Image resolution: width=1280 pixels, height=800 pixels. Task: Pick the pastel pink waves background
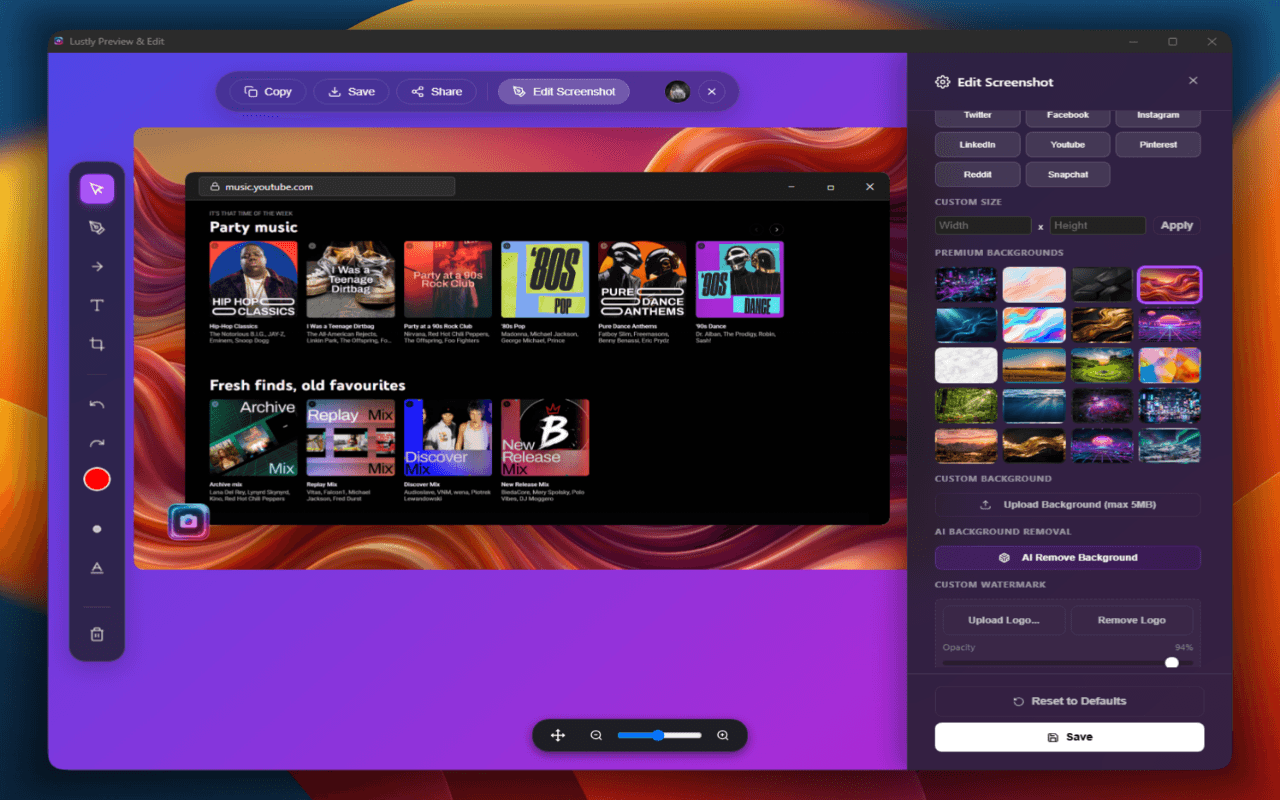tap(1034, 284)
